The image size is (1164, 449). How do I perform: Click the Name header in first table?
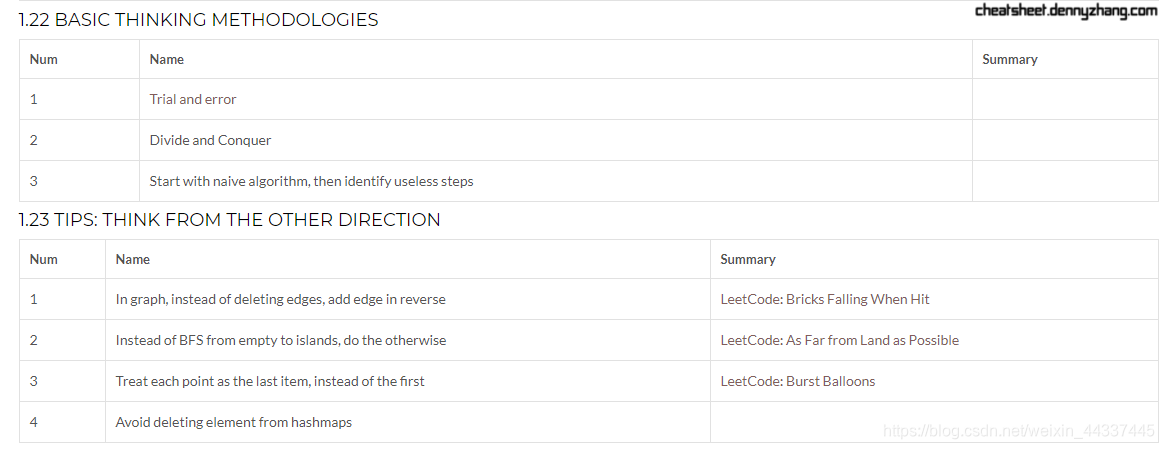pos(166,59)
